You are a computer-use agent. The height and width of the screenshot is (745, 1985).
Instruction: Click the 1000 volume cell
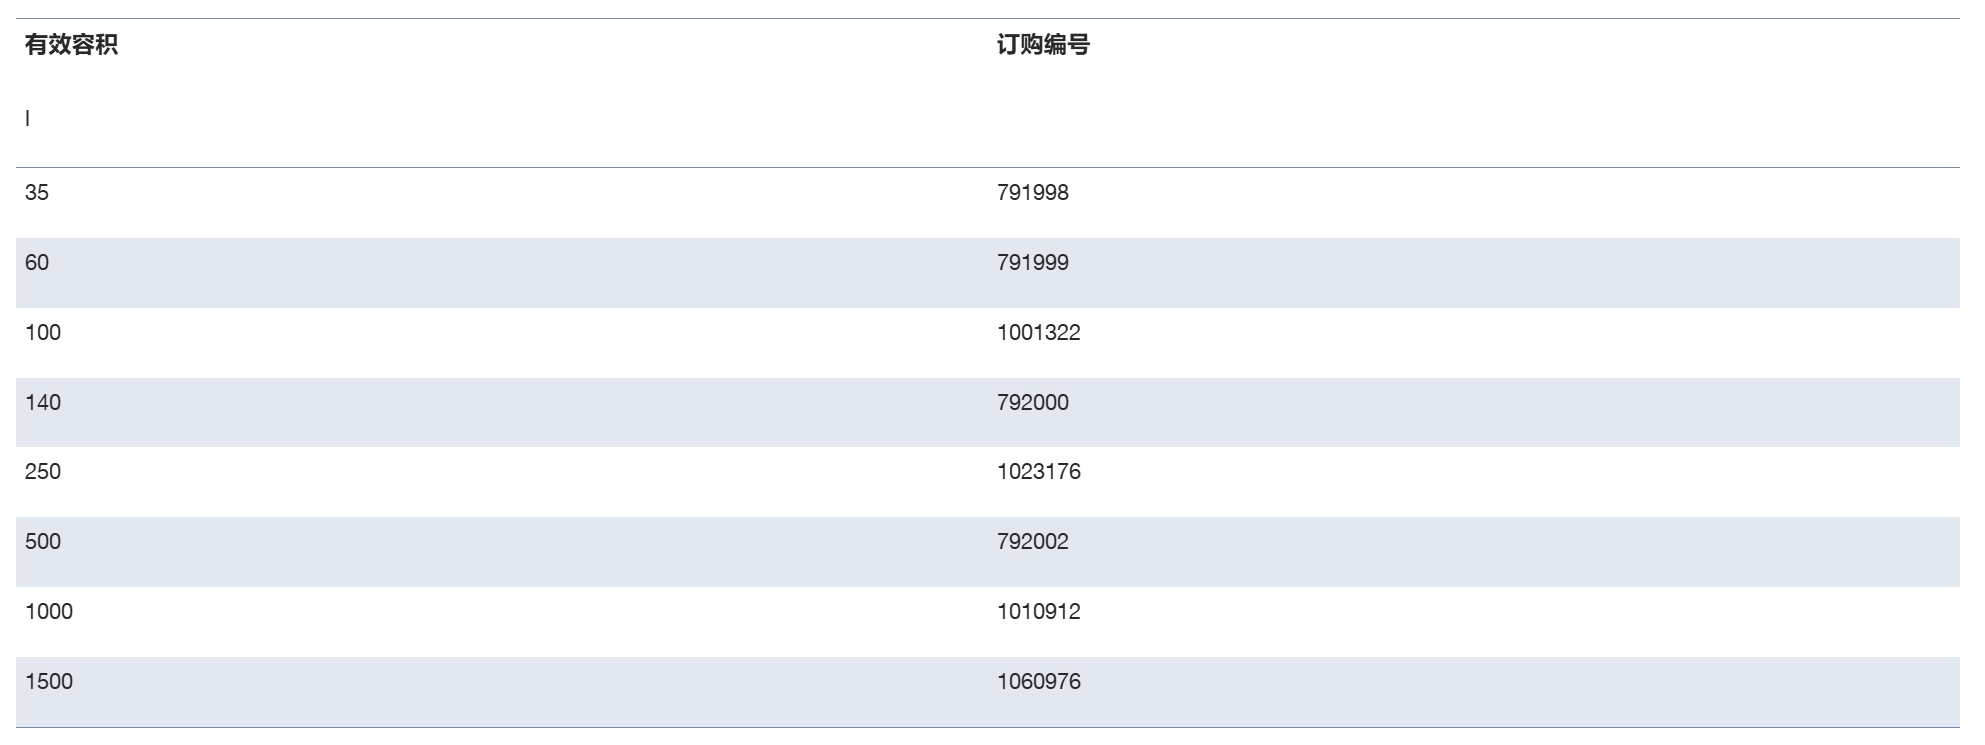49,612
